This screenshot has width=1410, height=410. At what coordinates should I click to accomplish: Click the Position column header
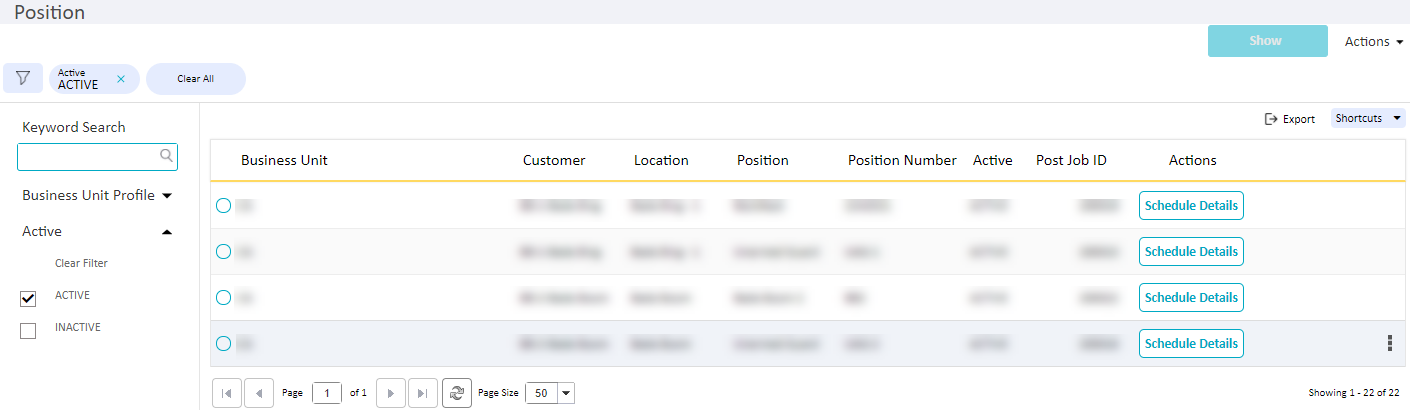click(763, 160)
